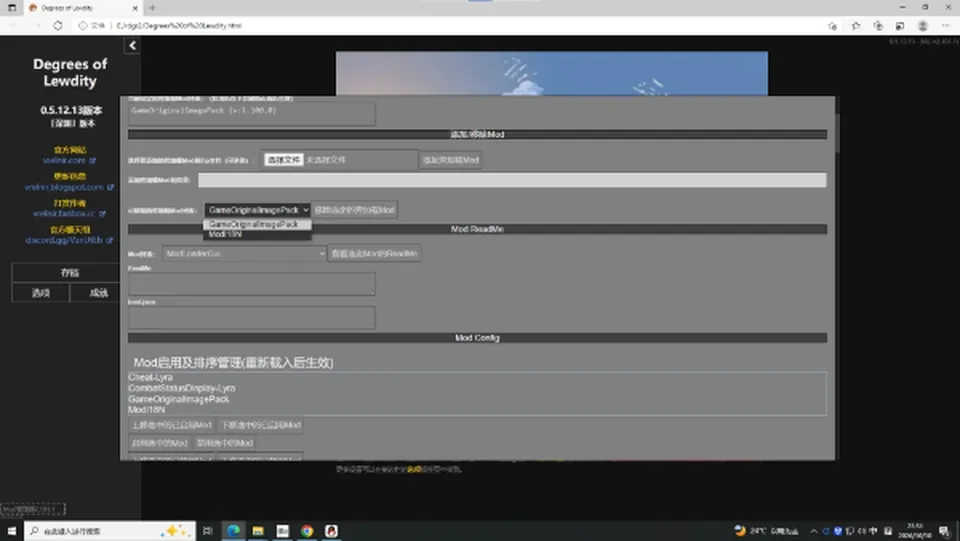The image size is (960, 541).
Task: Select ModI18N in the mod order list
Action: 146,409
